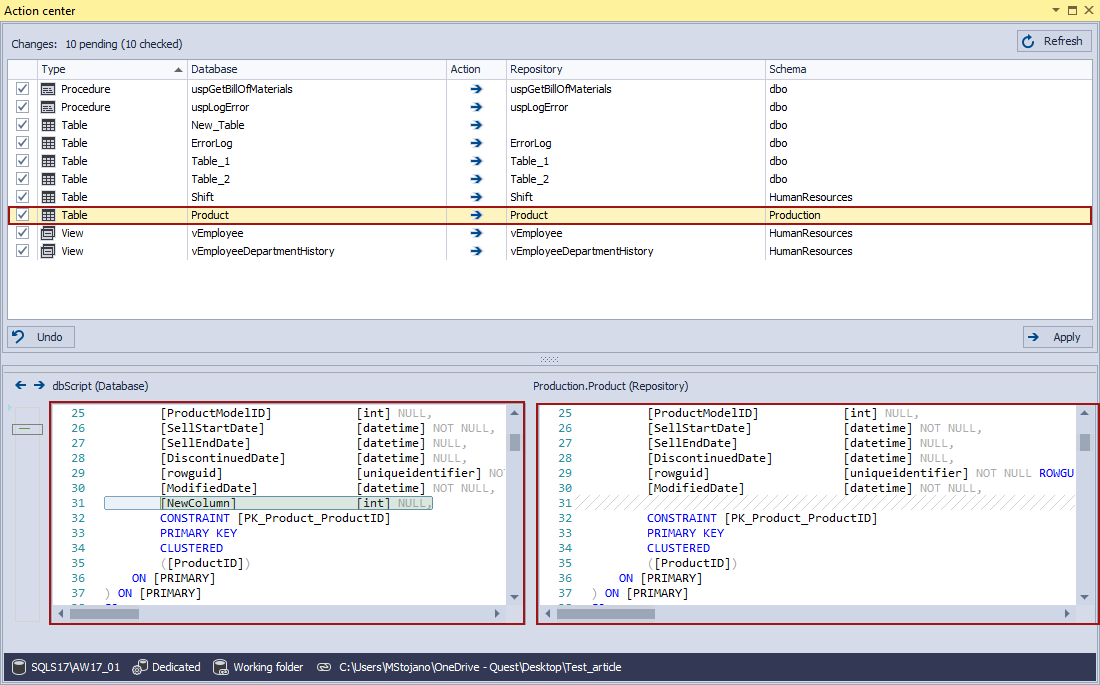The image size is (1100, 685).
Task: Click the View icon beside vEmployee
Action: 47,233
